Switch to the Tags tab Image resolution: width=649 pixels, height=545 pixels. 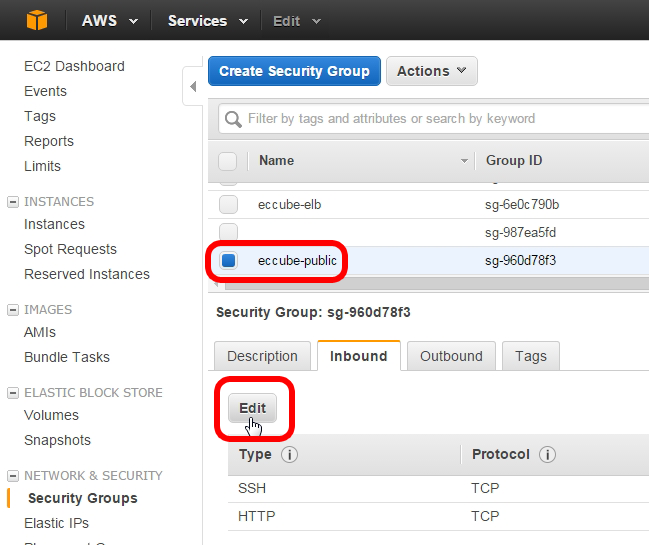click(531, 356)
